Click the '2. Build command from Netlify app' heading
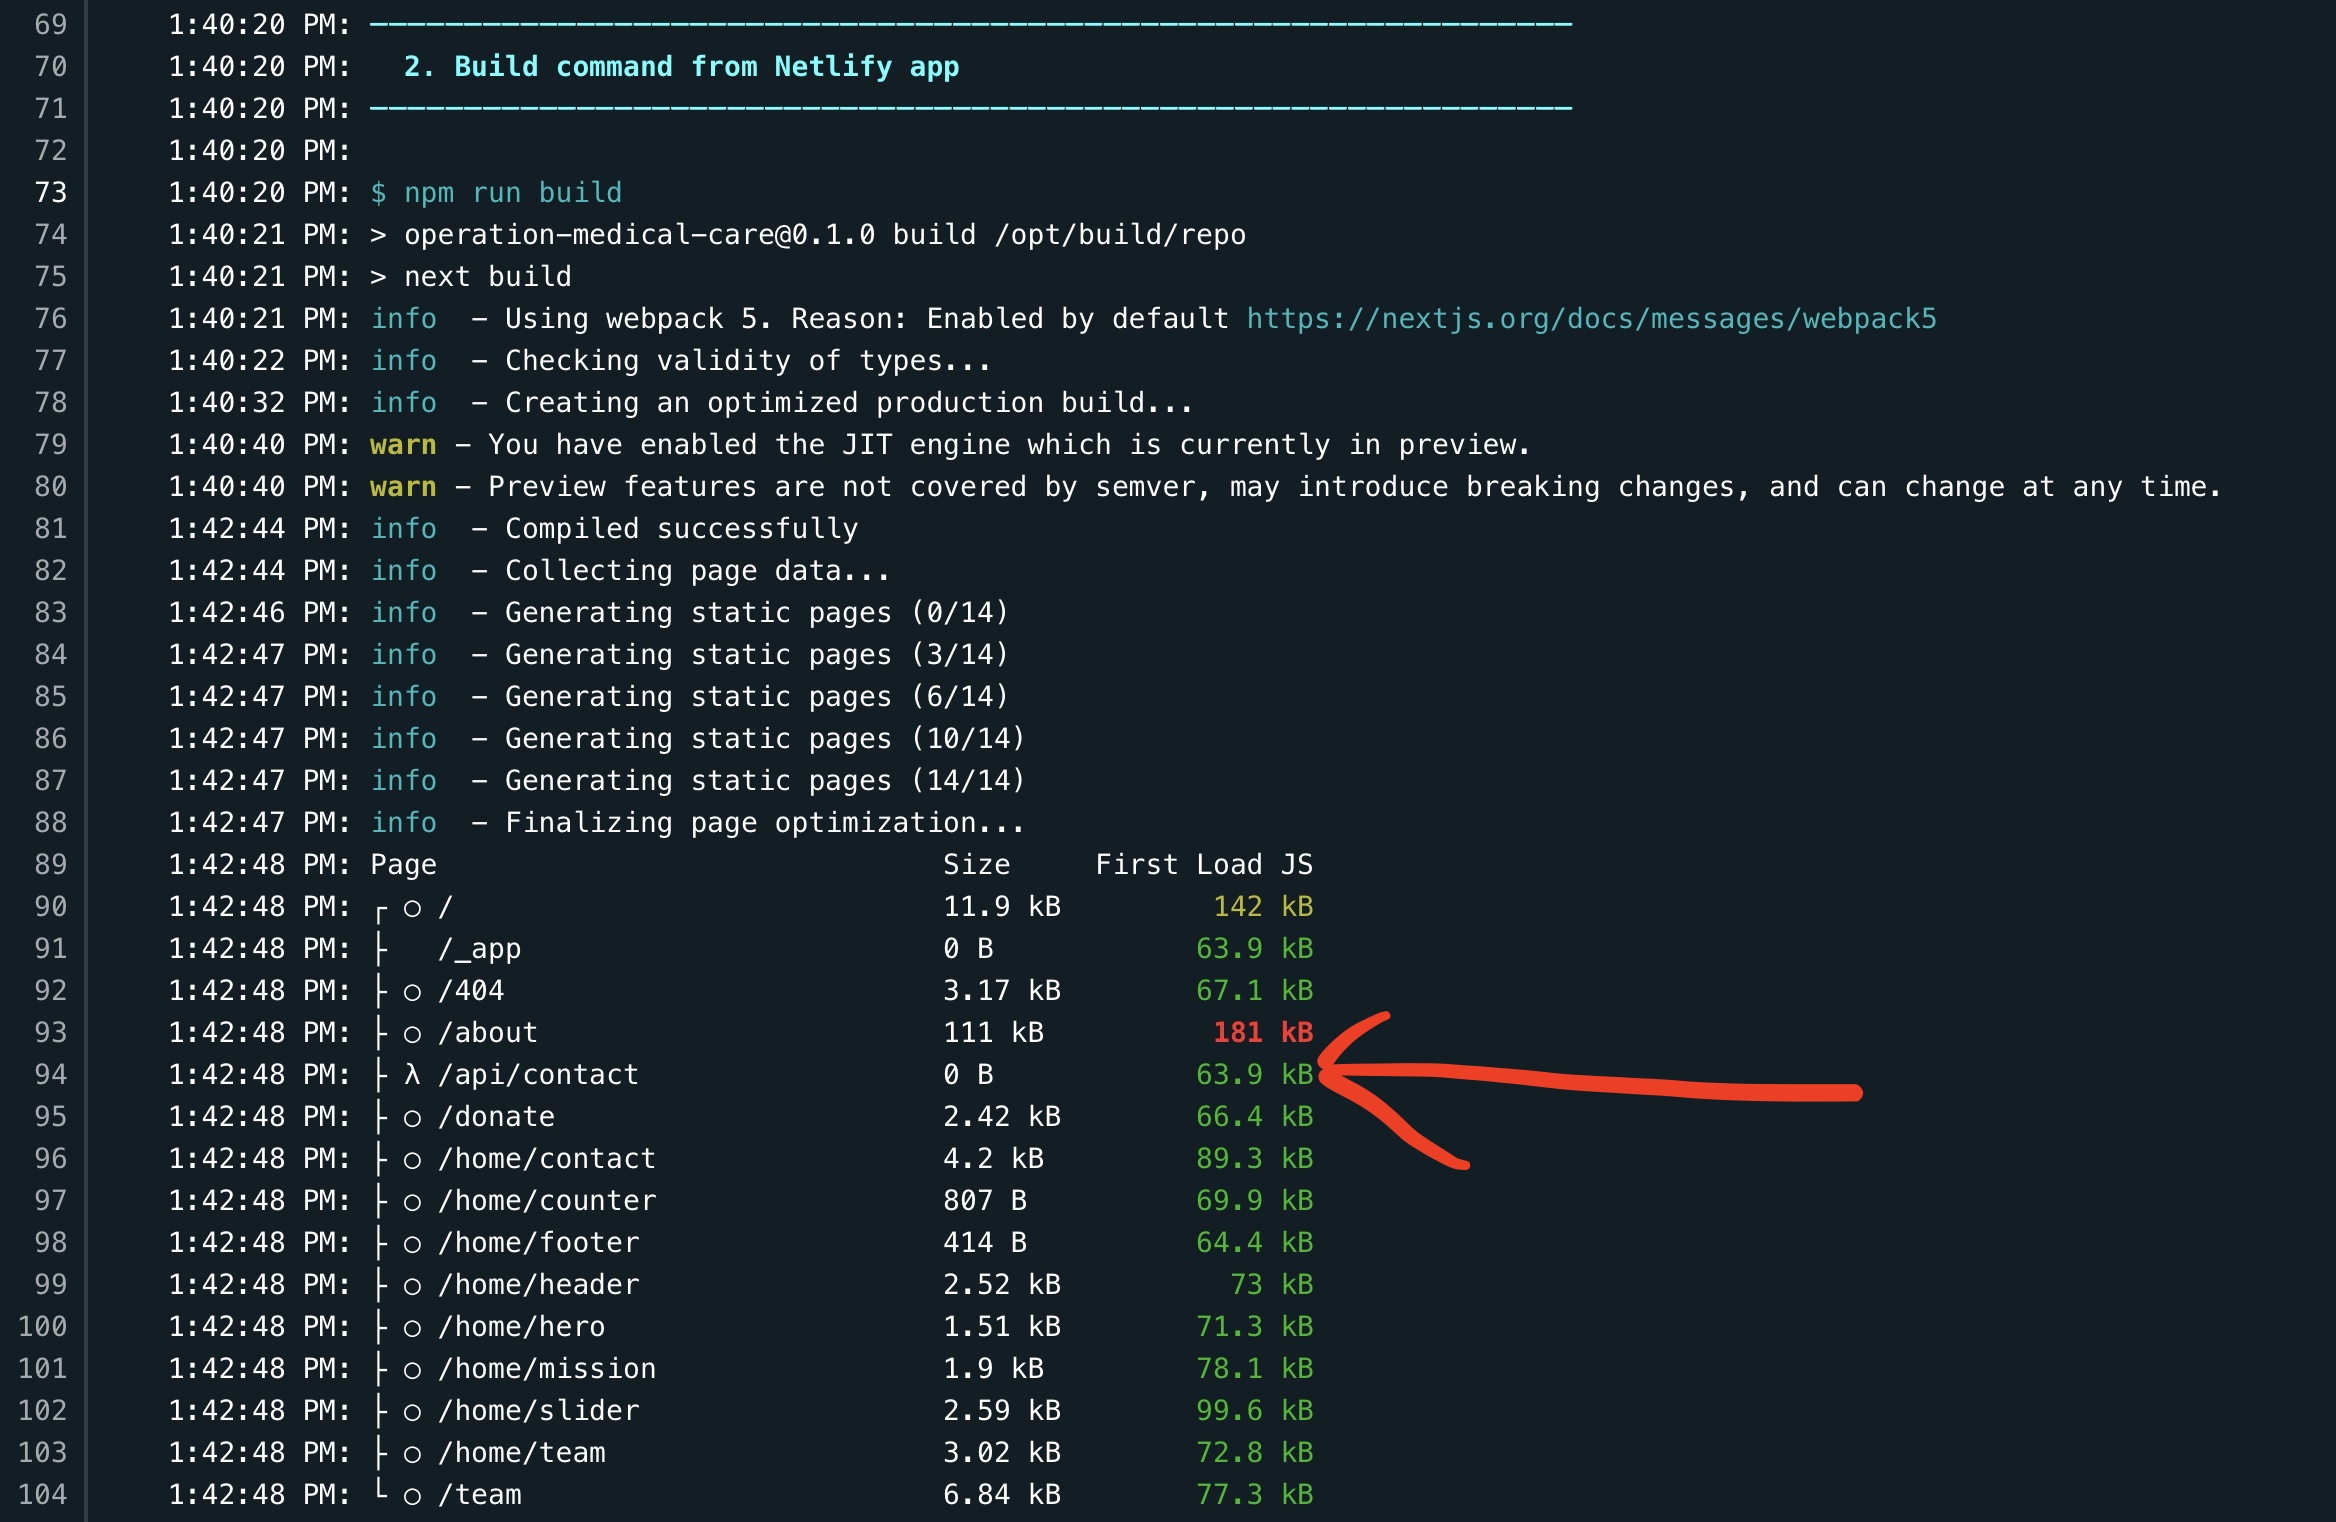This screenshot has height=1522, width=2336. pyautogui.click(x=681, y=67)
